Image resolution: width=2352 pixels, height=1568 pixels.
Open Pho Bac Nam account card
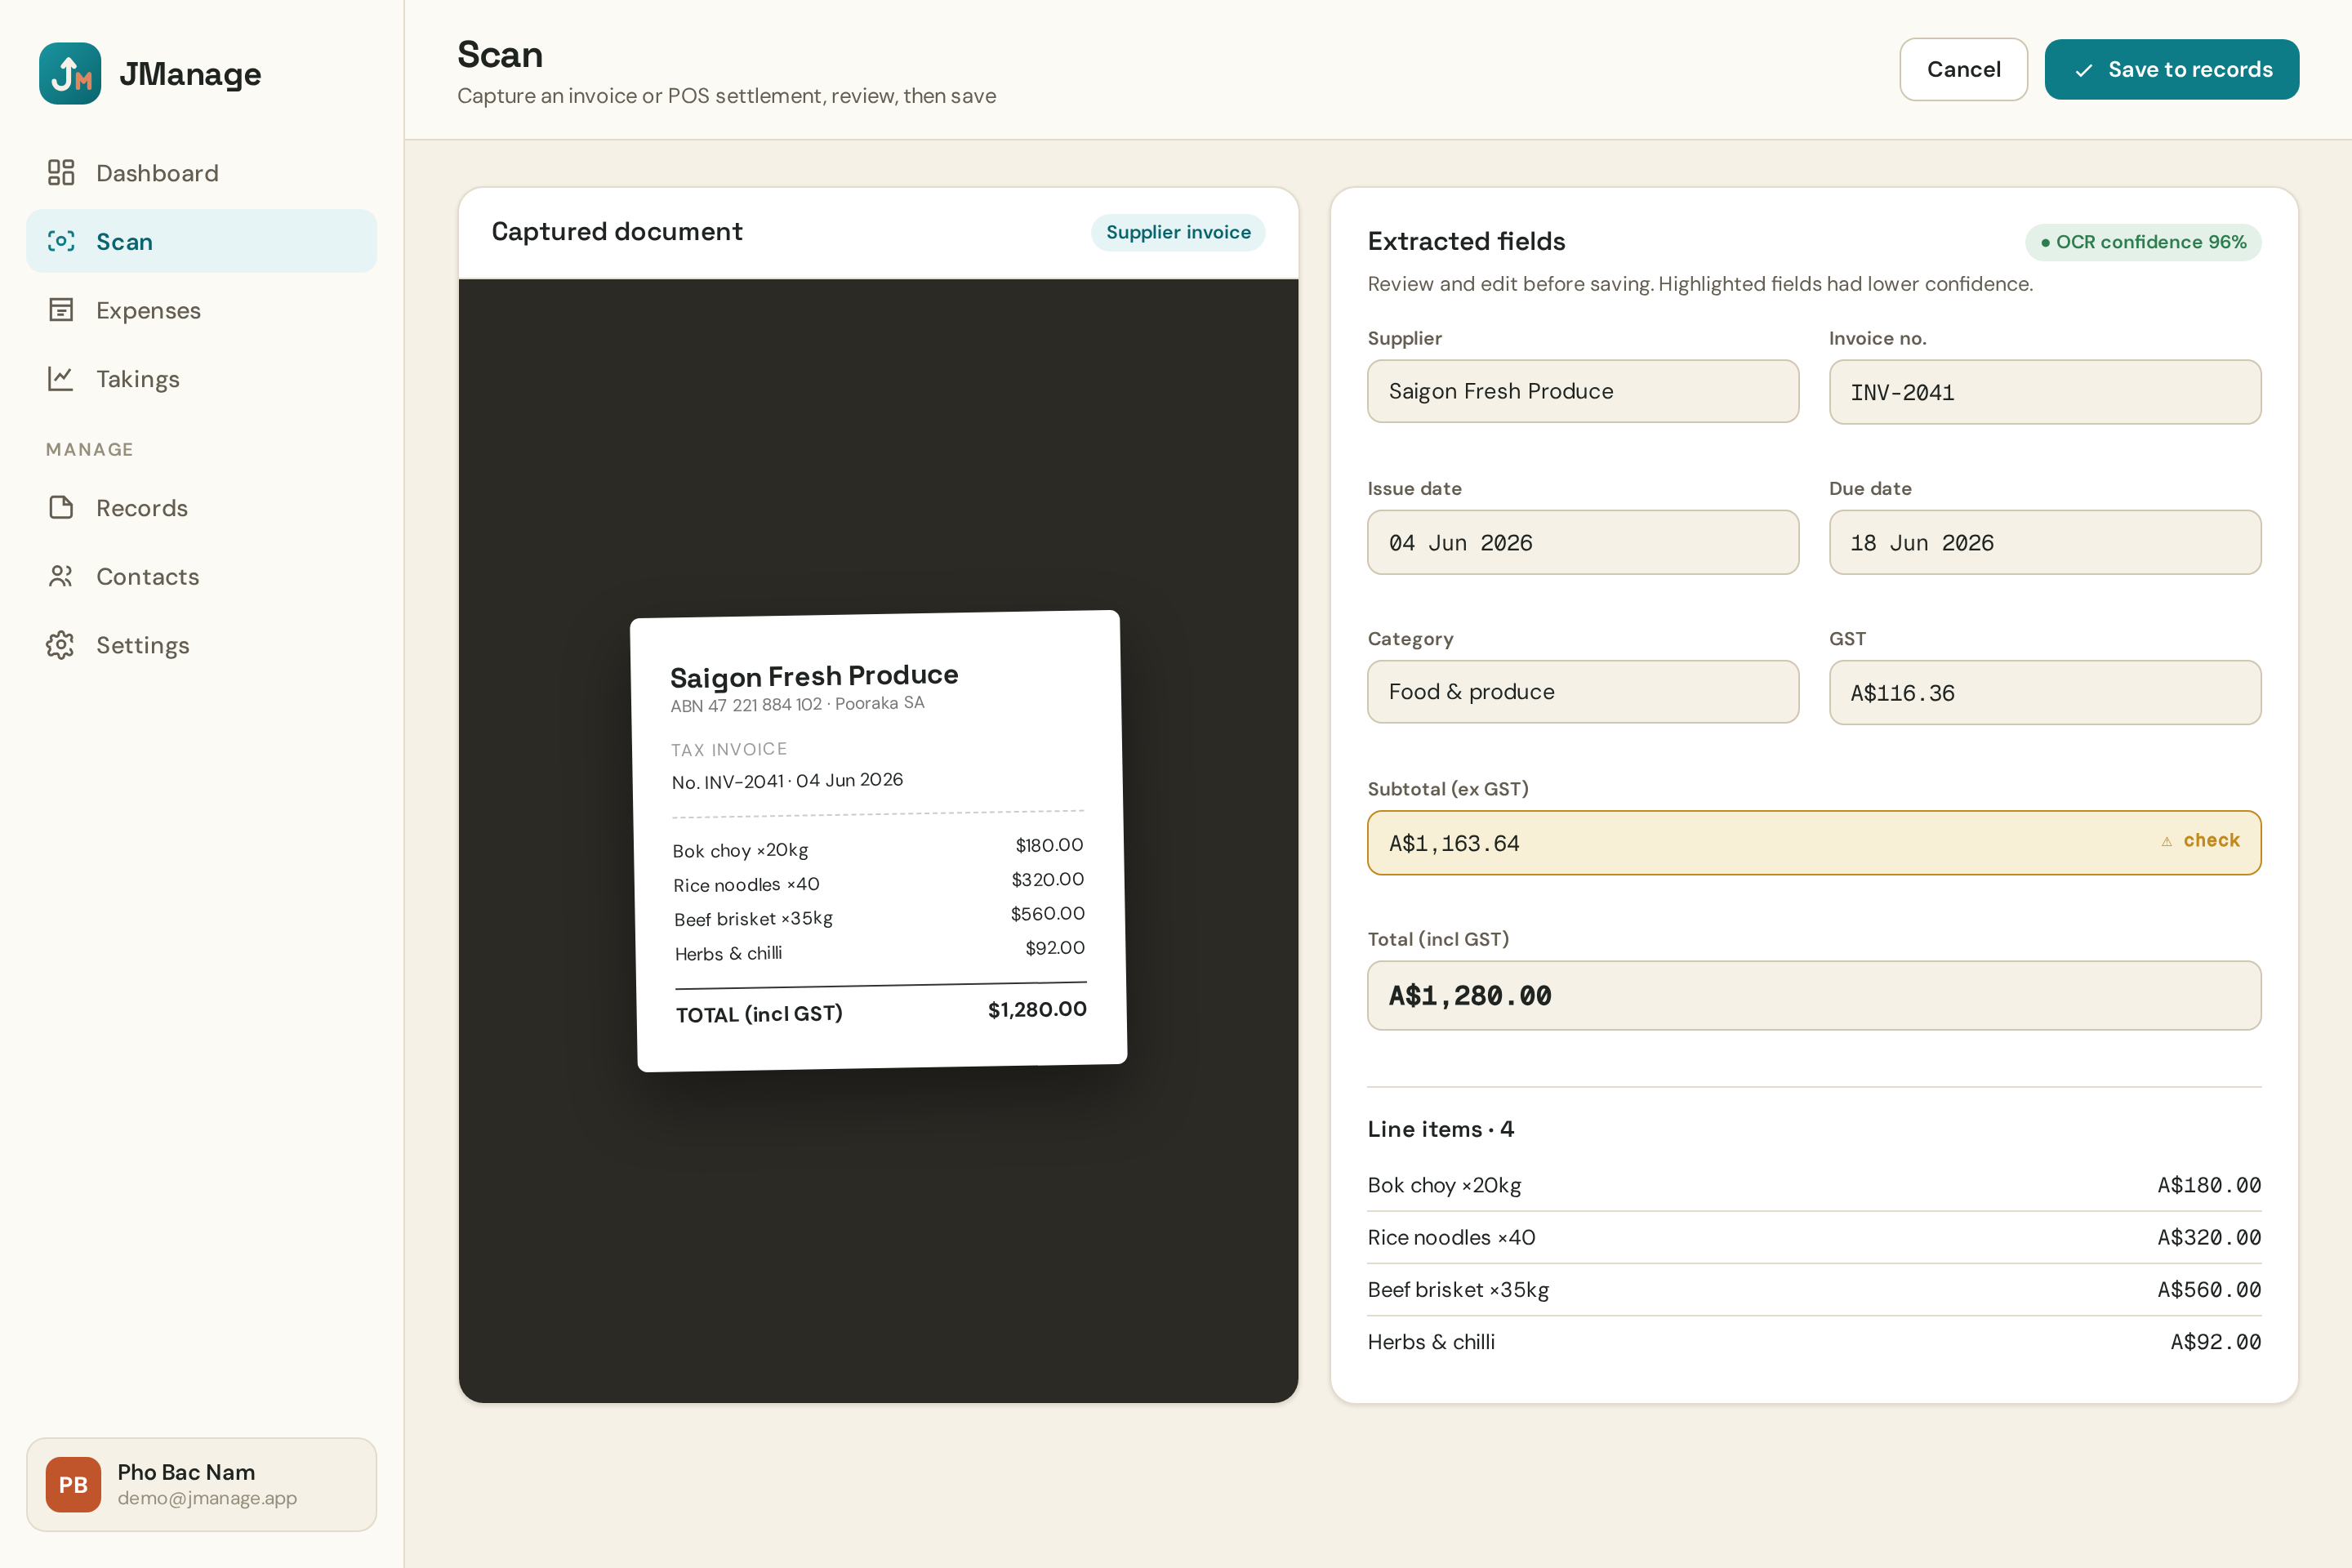202,1484
